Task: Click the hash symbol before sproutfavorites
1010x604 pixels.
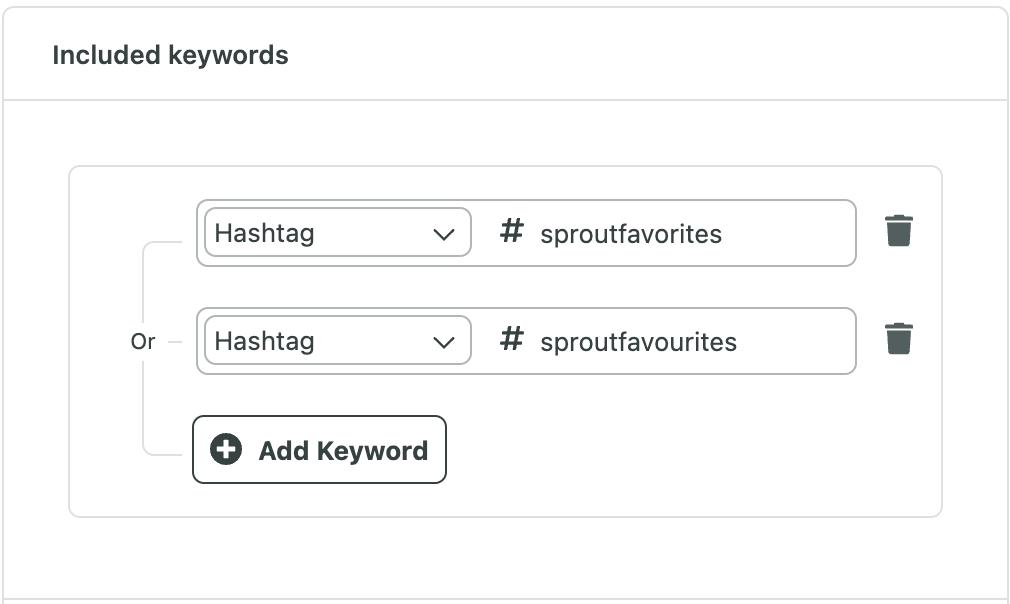Action: pyautogui.click(x=512, y=231)
